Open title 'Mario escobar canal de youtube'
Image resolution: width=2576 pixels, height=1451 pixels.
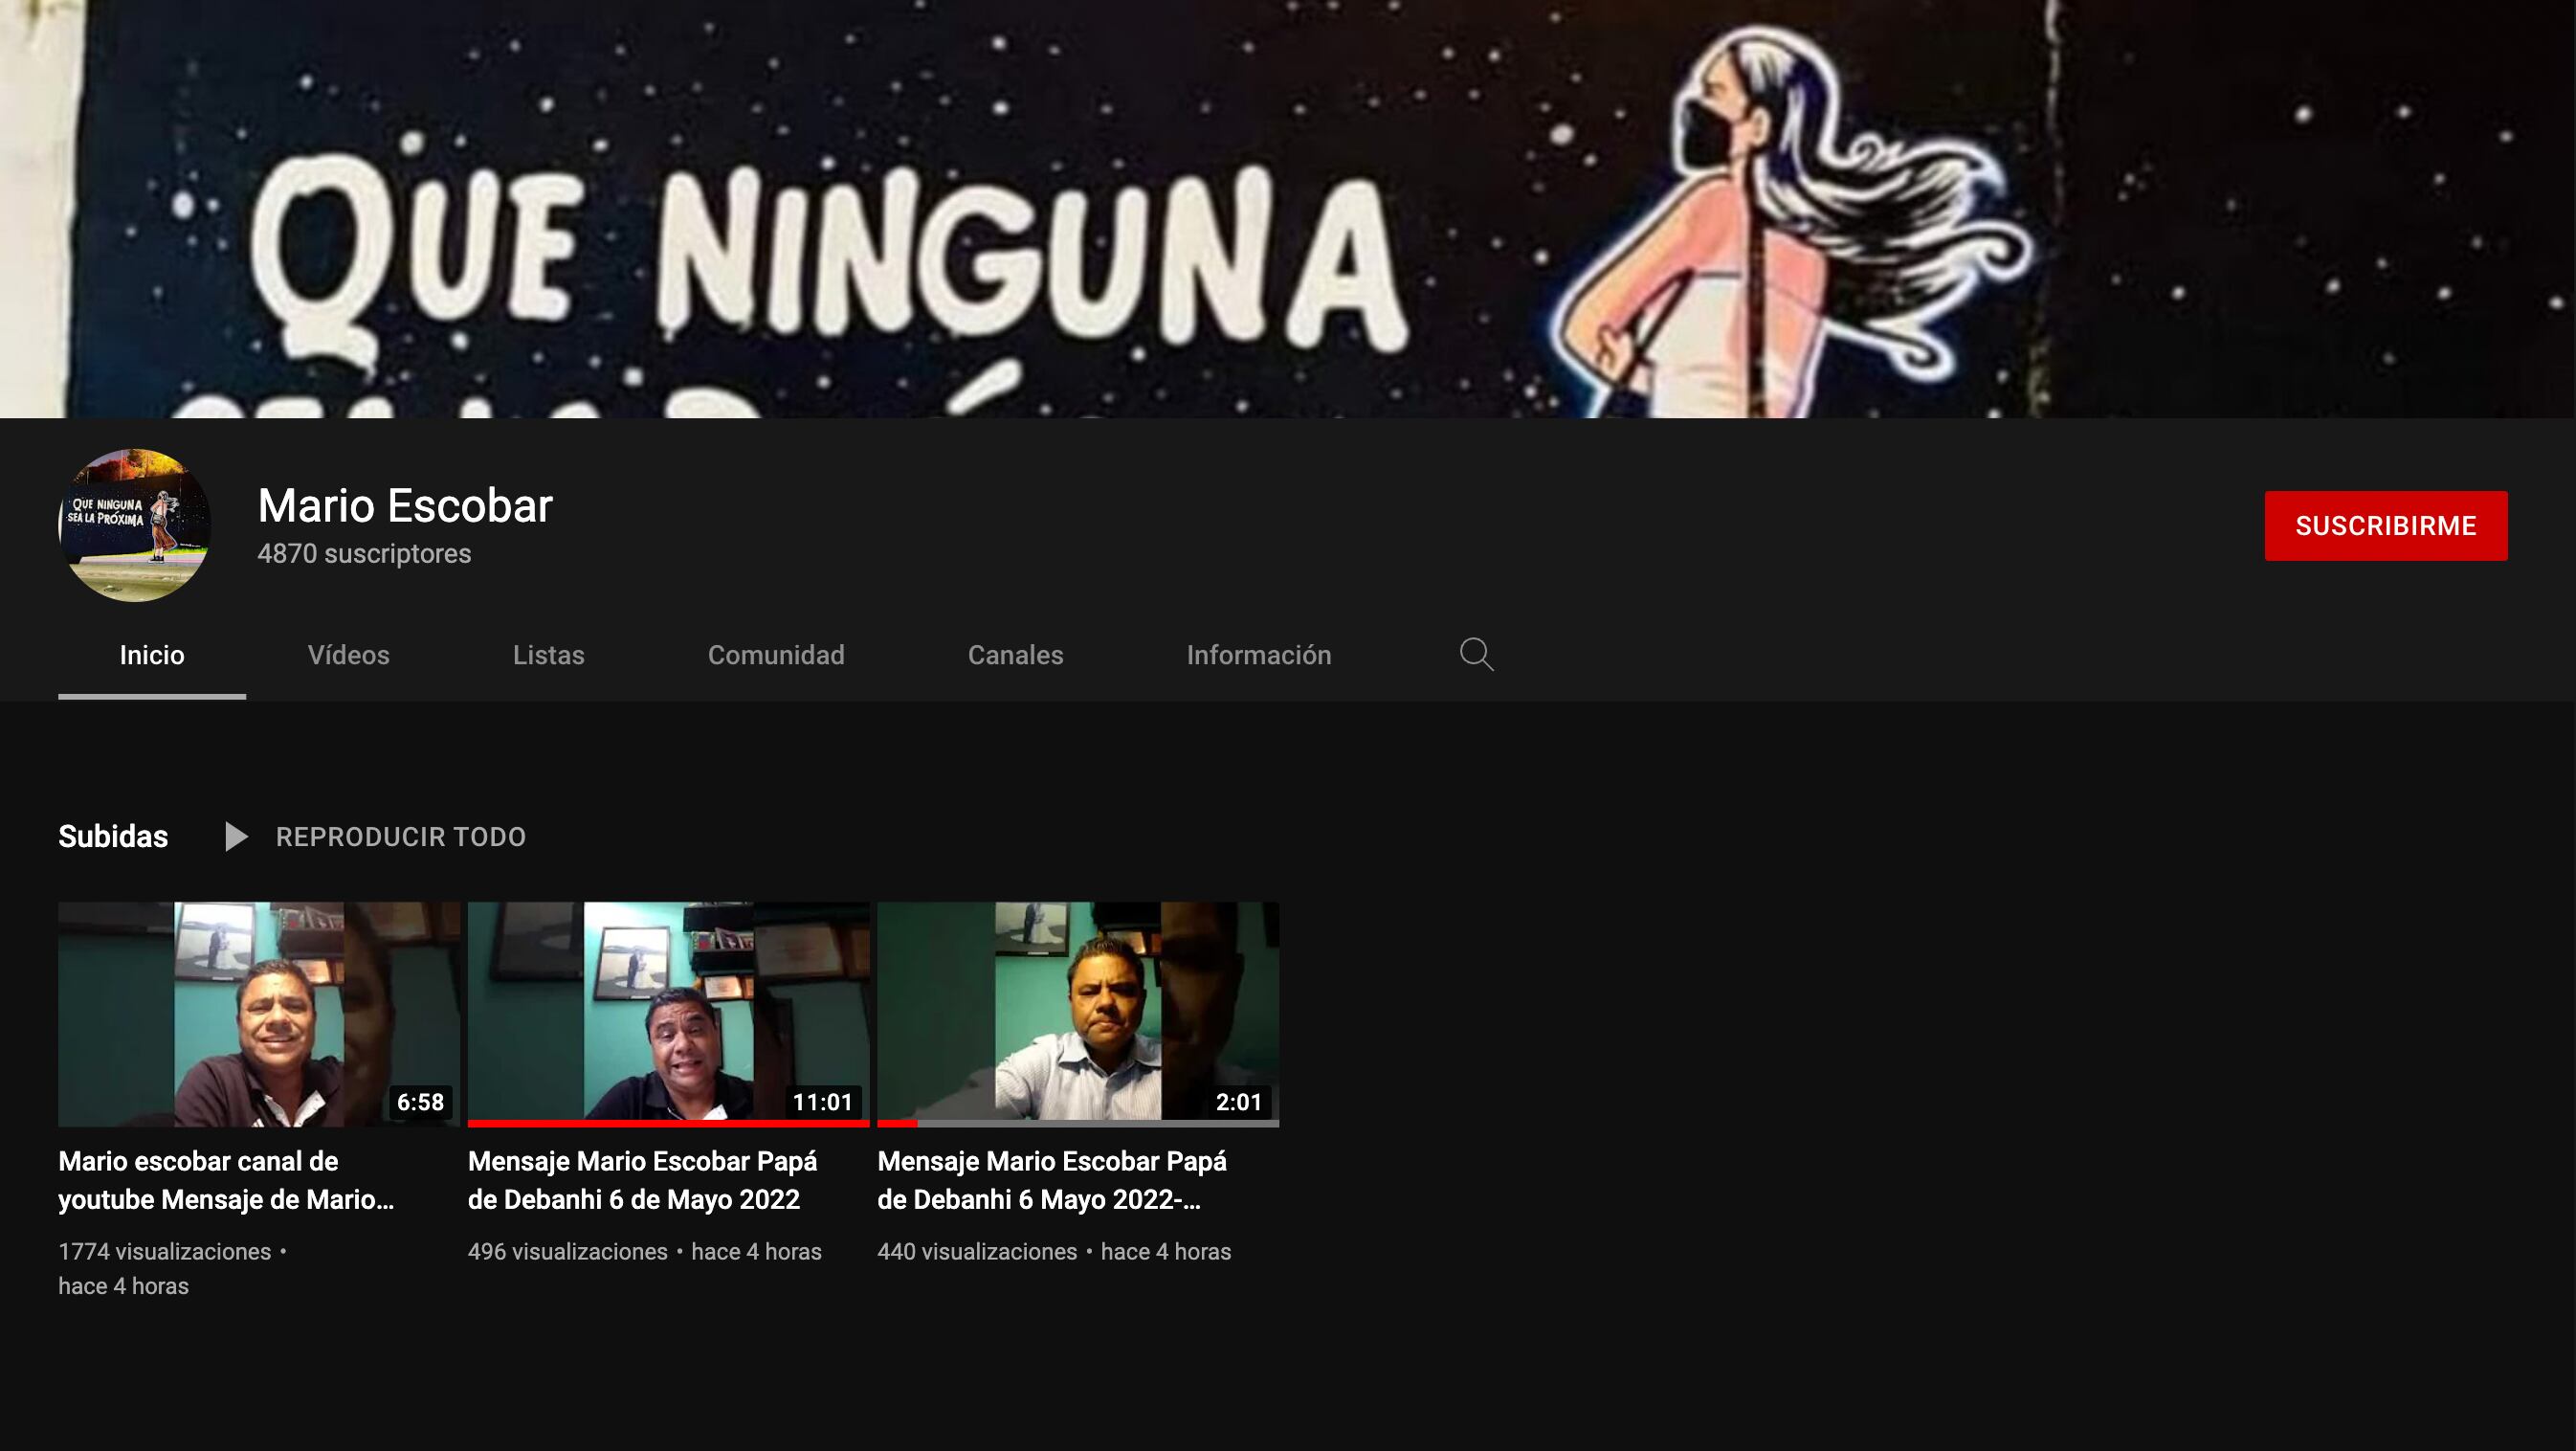point(226,1180)
